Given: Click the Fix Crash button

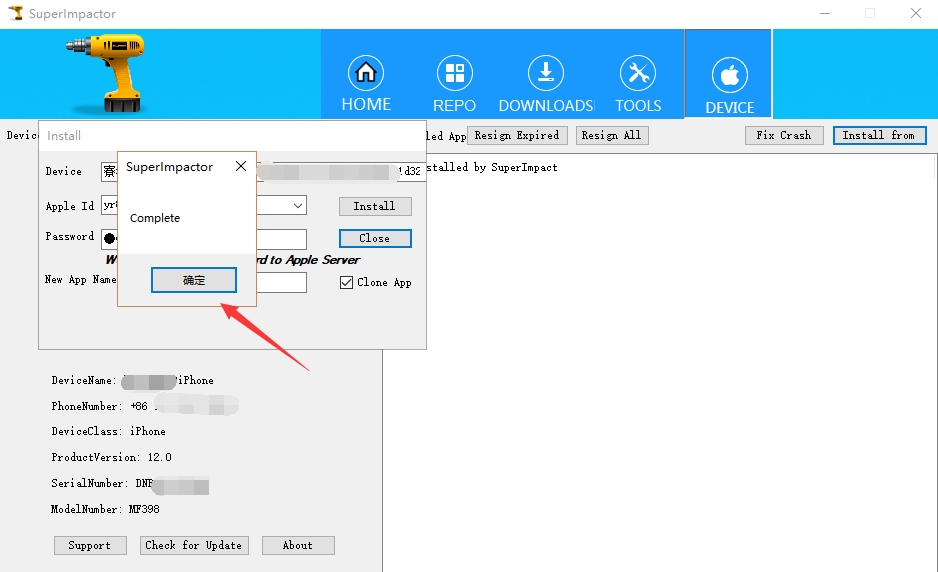Looking at the screenshot, I should tap(784, 135).
